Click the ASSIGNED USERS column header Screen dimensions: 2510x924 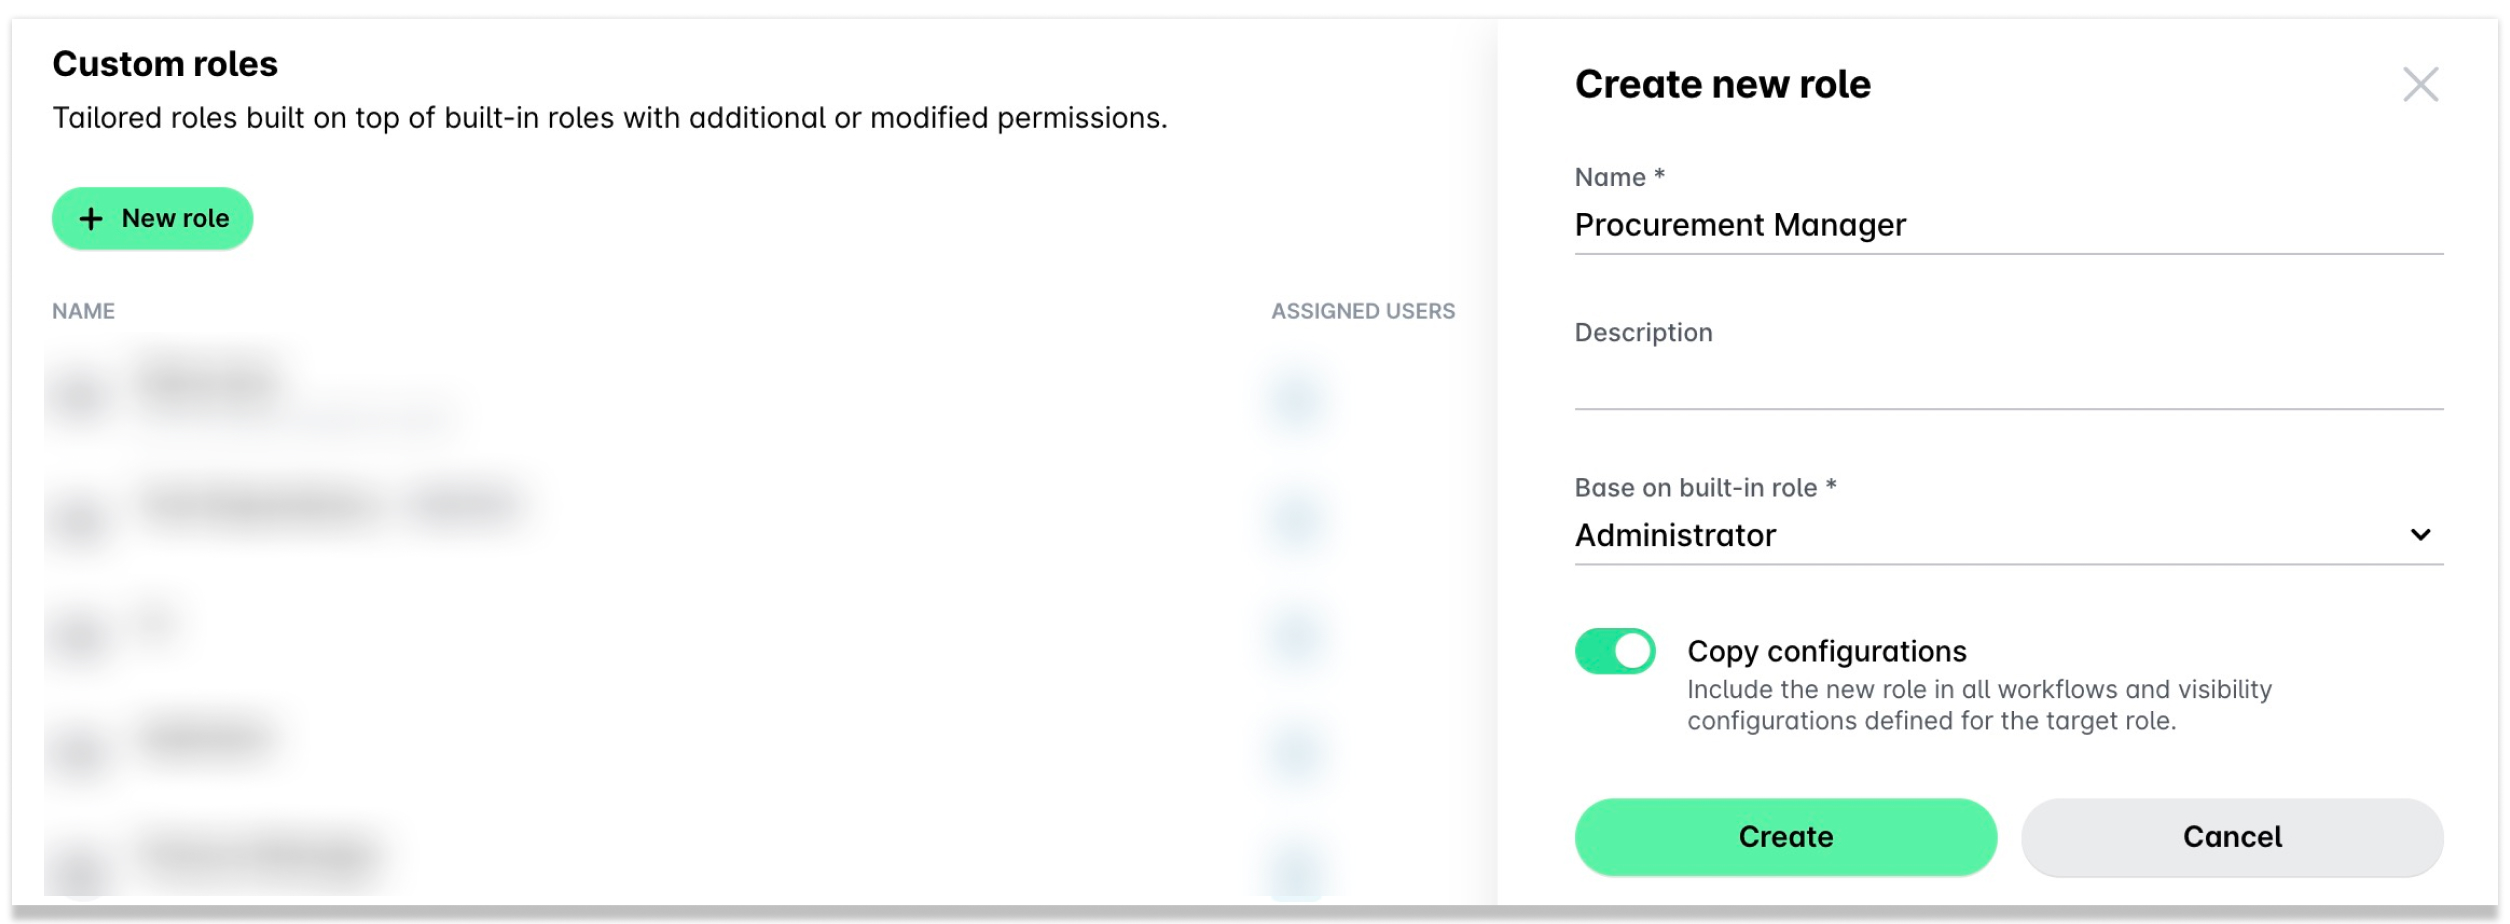pyautogui.click(x=1363, y=310)
